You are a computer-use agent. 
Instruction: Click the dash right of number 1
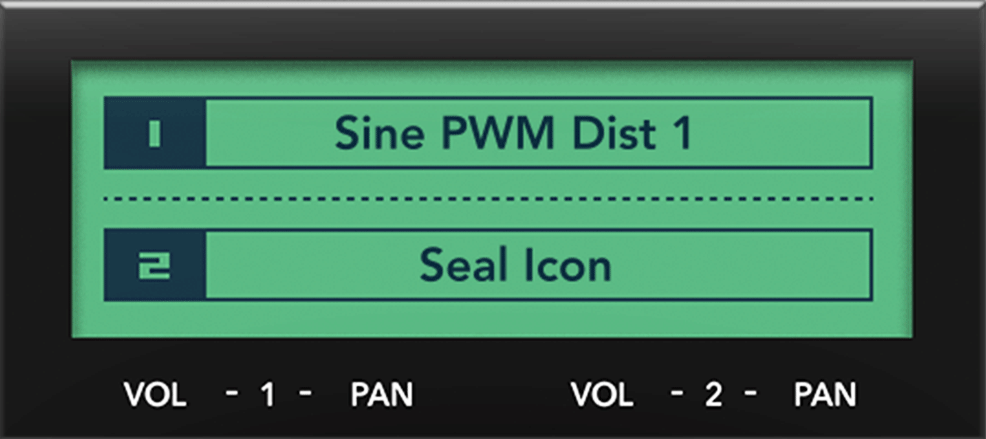pos(305,394)
